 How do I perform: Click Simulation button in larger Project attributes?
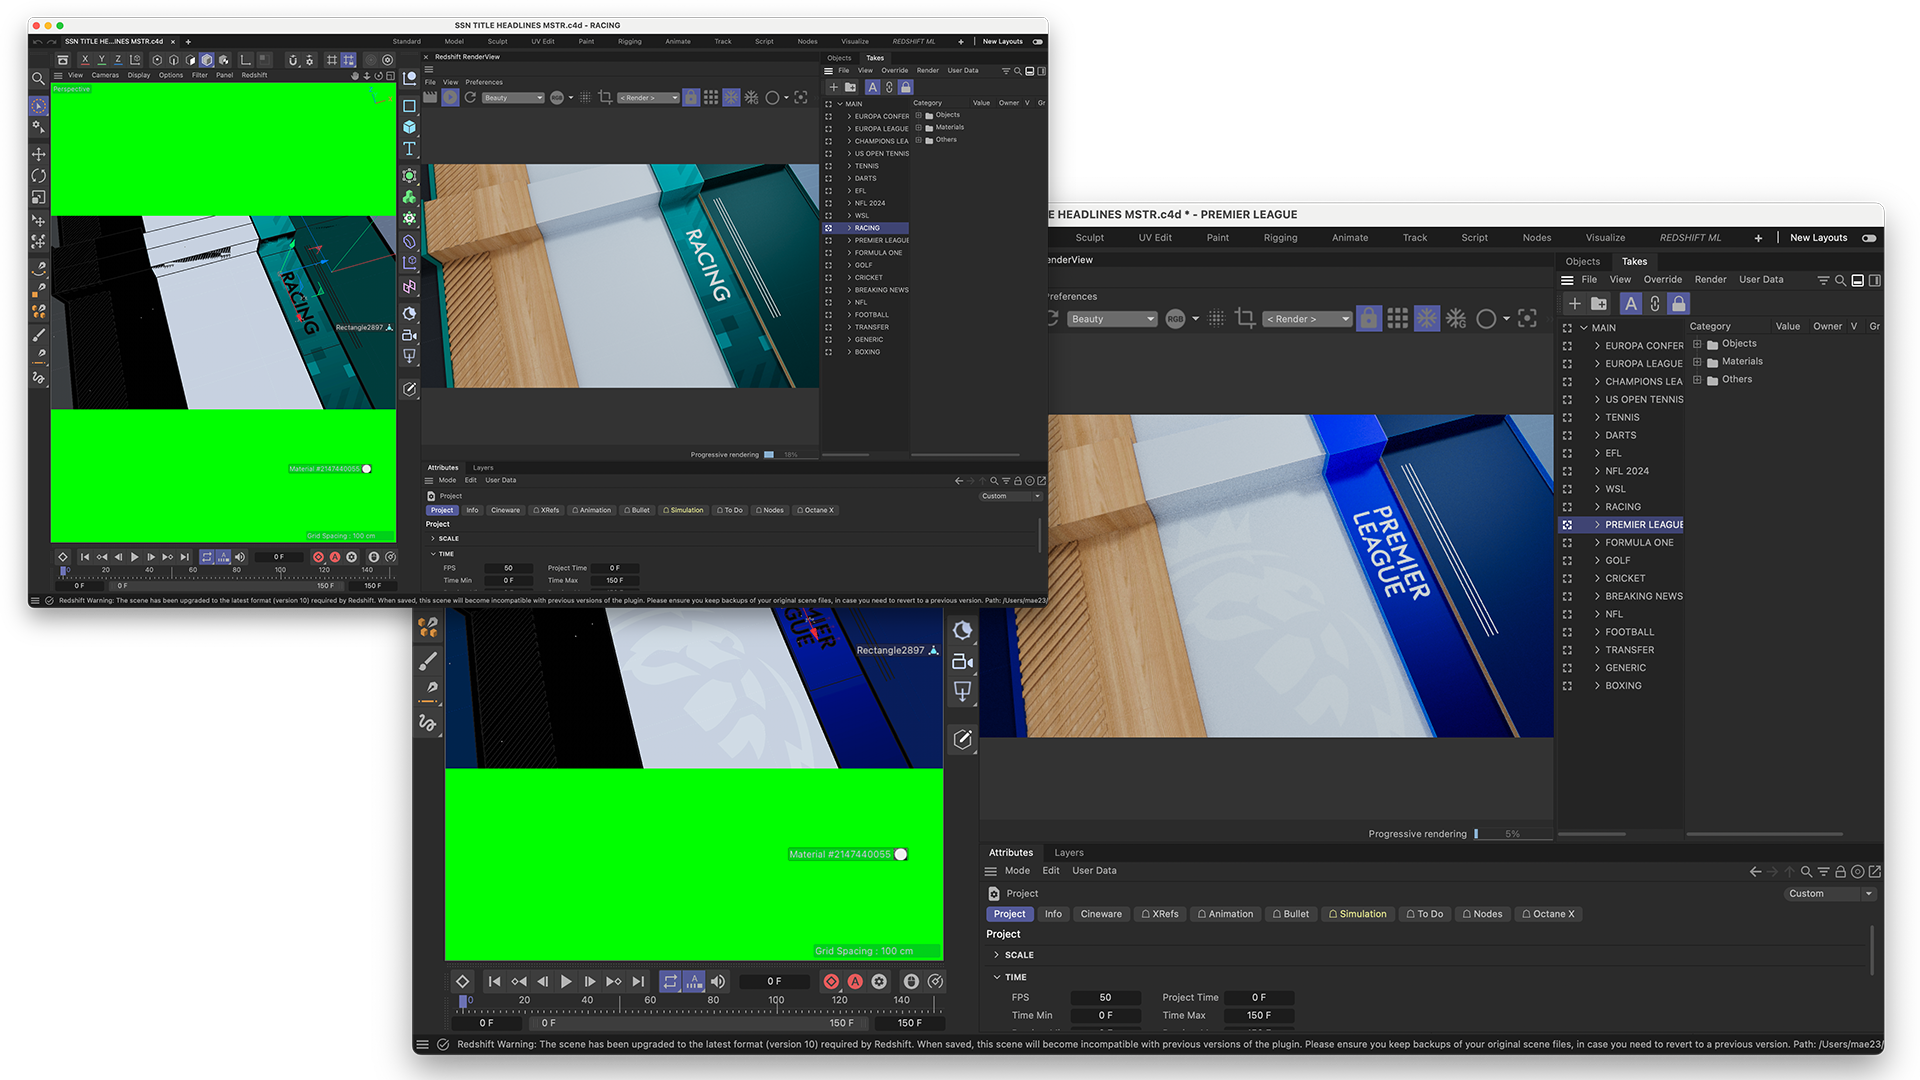tap(1357, 914)
